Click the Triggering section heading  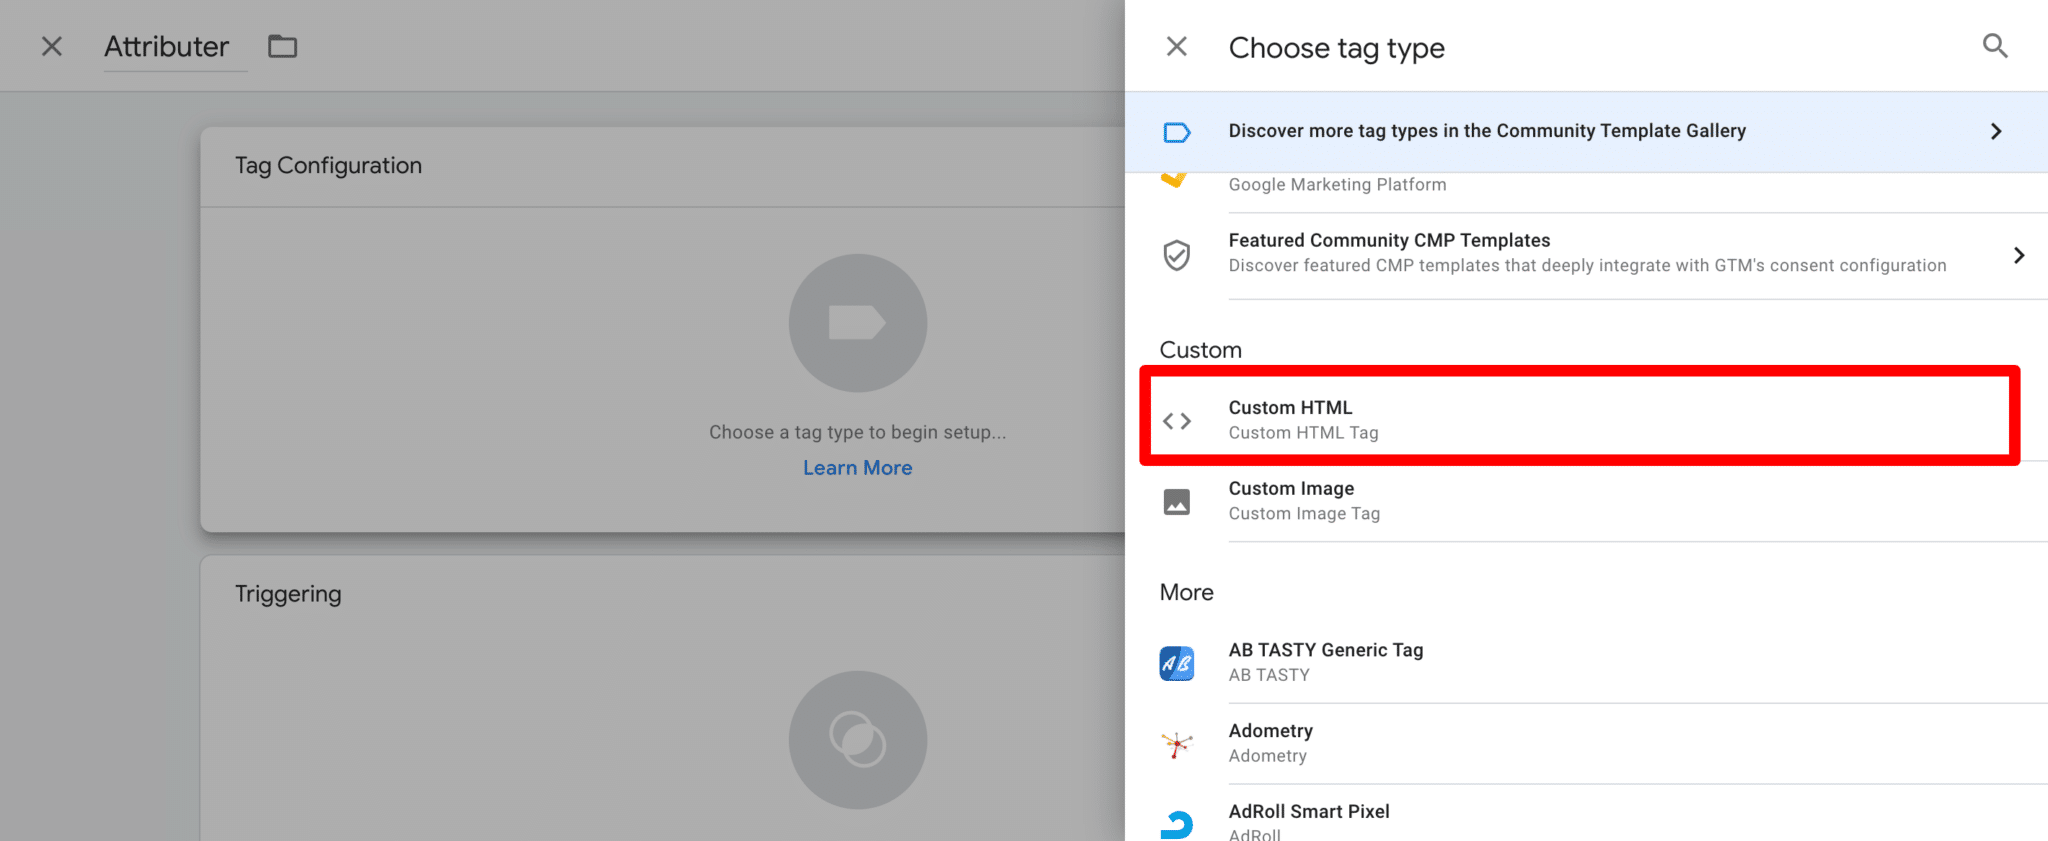[288, 594]
